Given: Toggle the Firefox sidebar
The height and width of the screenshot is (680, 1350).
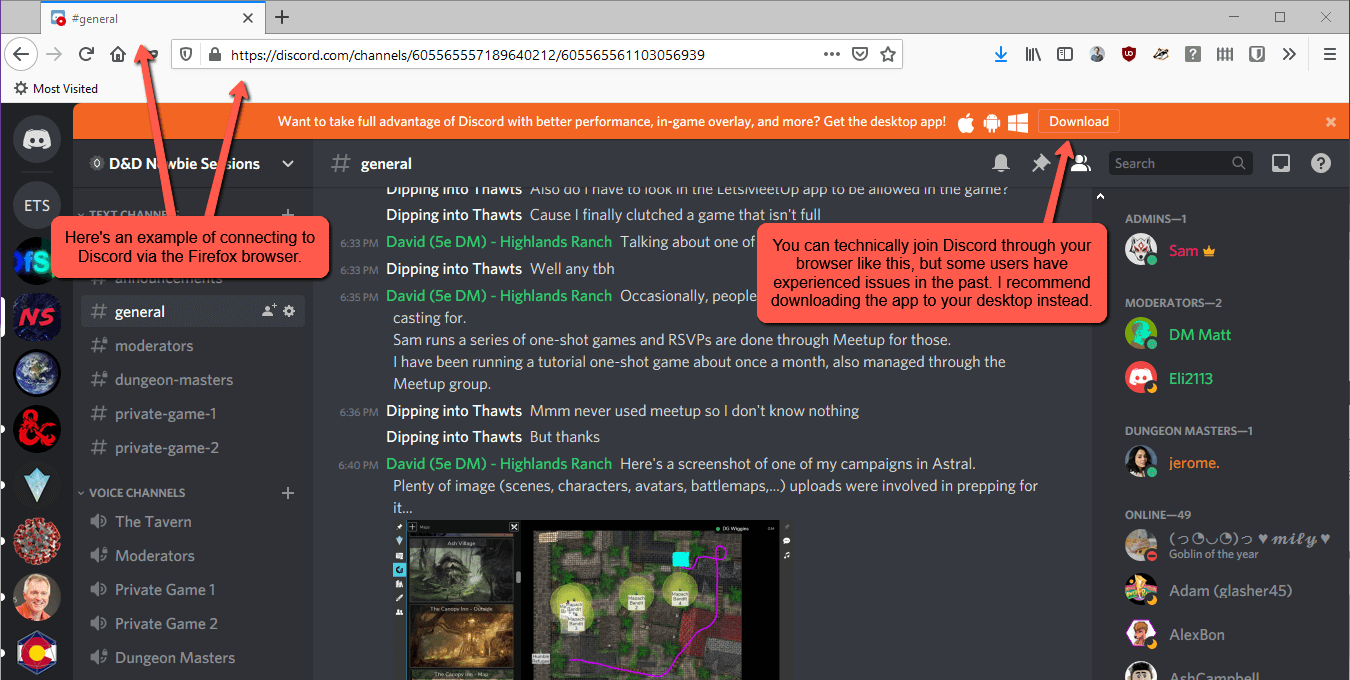Looking at the screenshot, I should (x=1065, y=55).
